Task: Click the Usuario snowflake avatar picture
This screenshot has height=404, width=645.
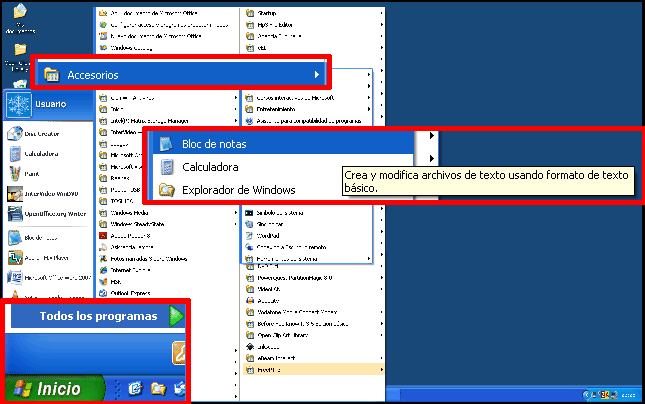Action: coord(18,104)
